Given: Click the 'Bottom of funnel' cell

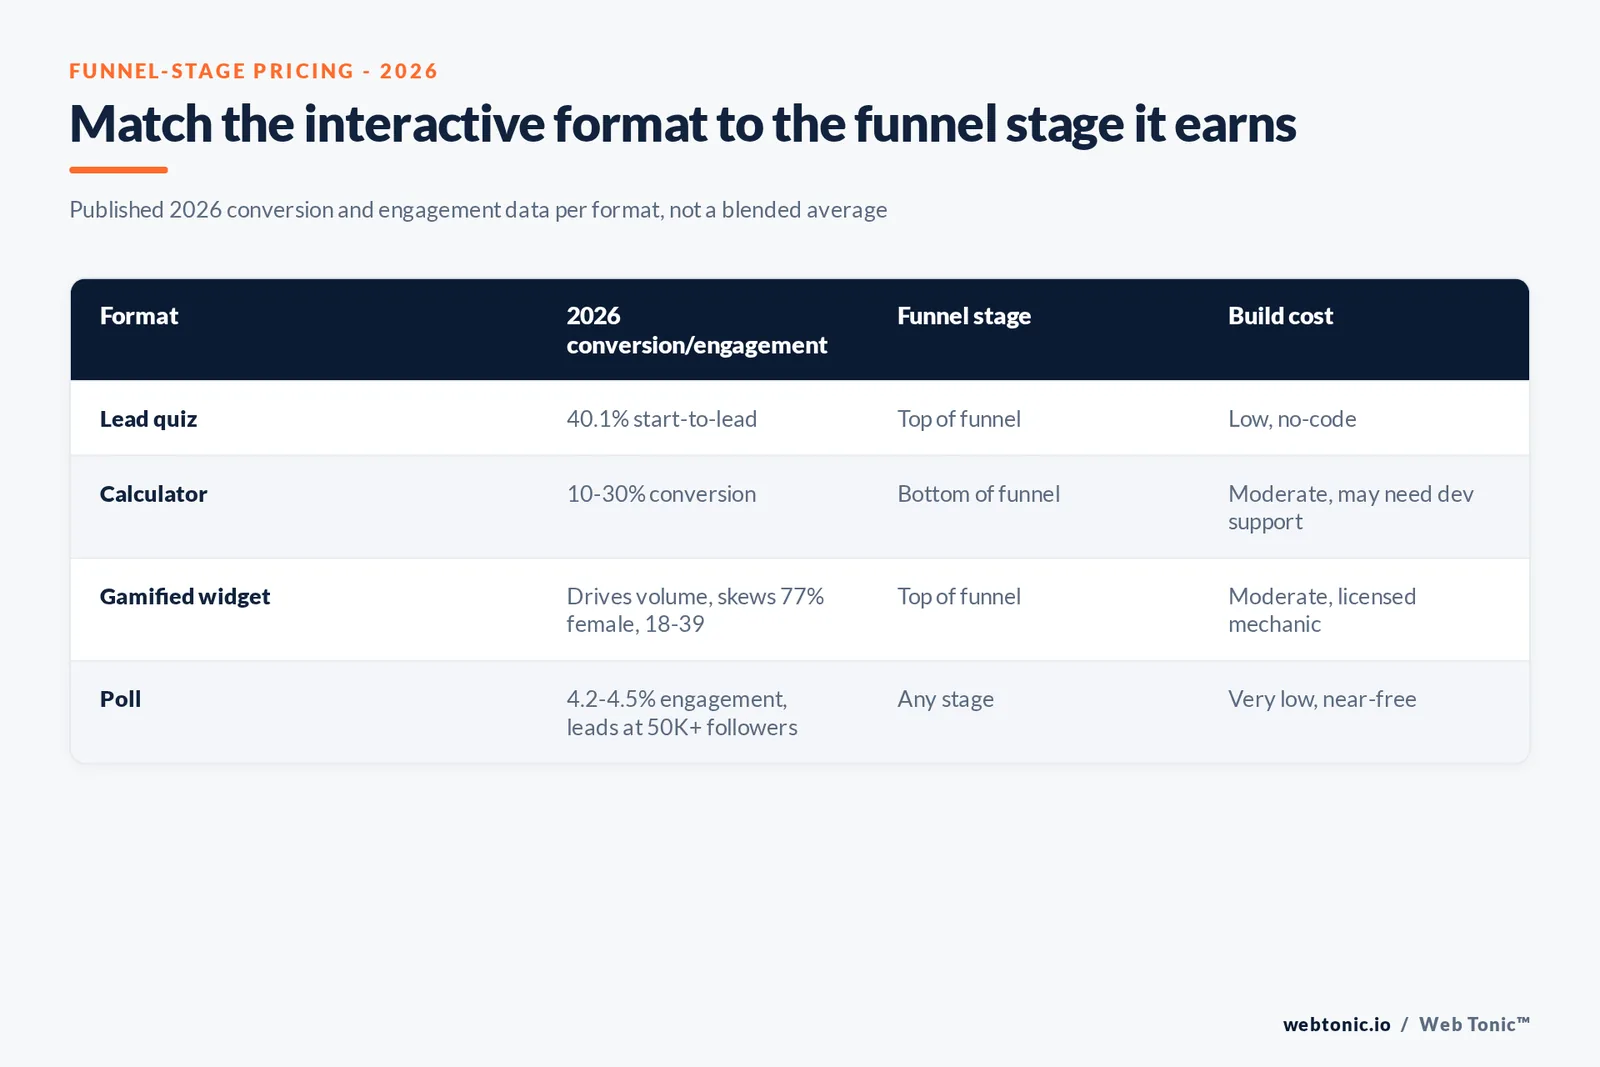Looking at the screenshot, I should (978, 494).
